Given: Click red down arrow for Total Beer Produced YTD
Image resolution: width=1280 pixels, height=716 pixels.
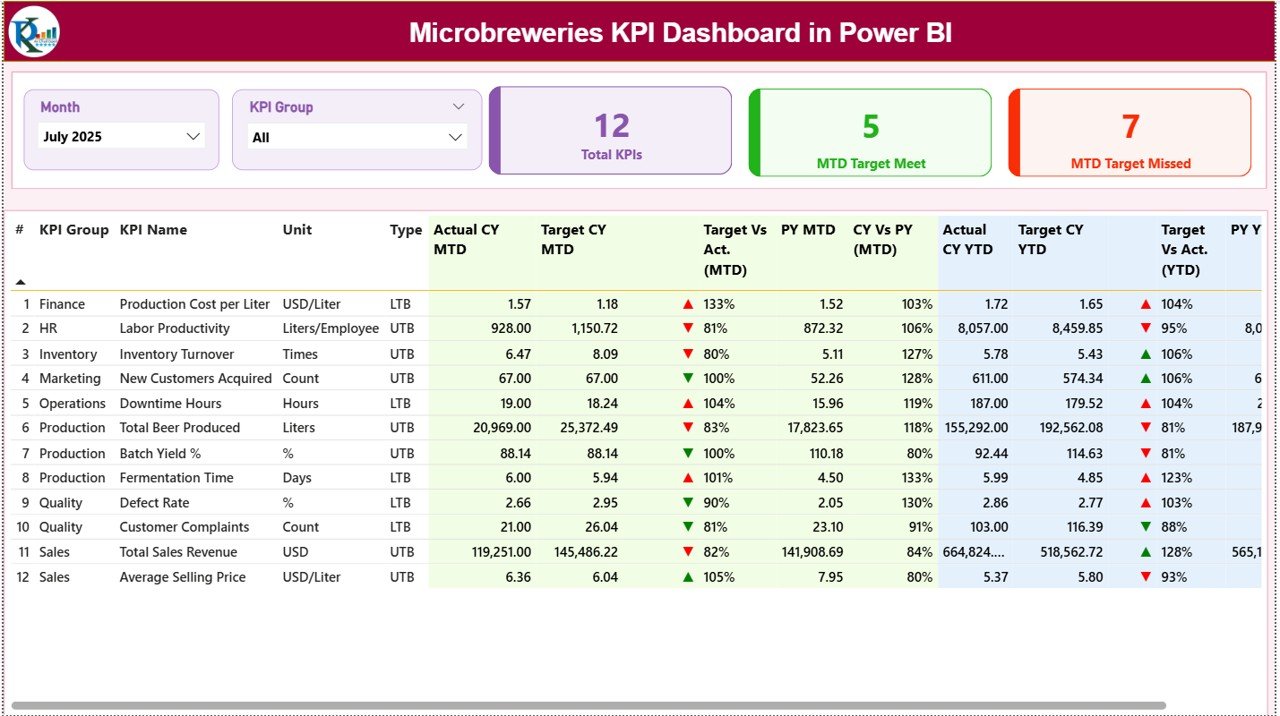Looking at the screenshot, I should coord(1146,428).
